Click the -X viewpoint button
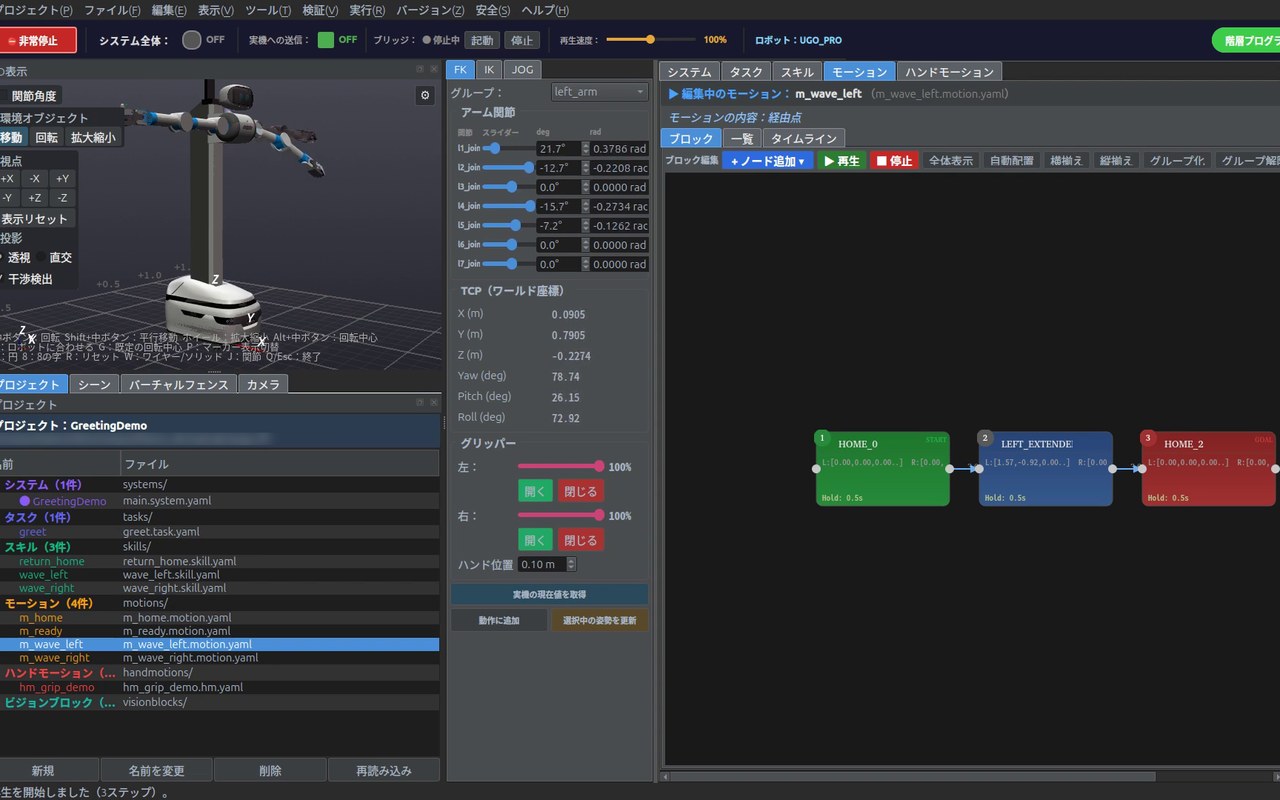 (34, 178)
